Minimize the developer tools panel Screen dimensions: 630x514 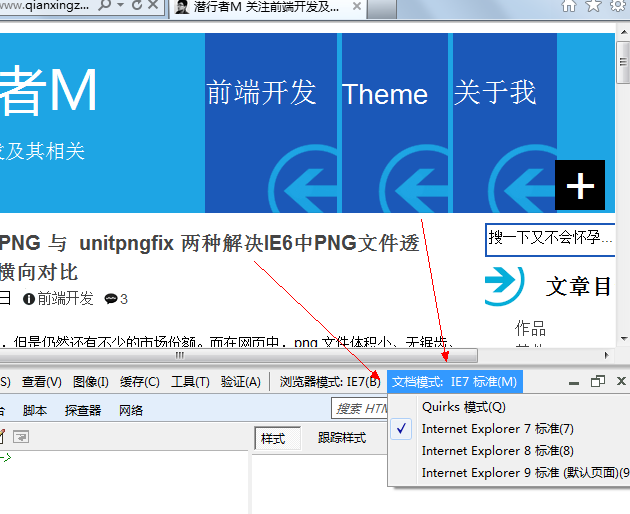[x=574, y=382]
